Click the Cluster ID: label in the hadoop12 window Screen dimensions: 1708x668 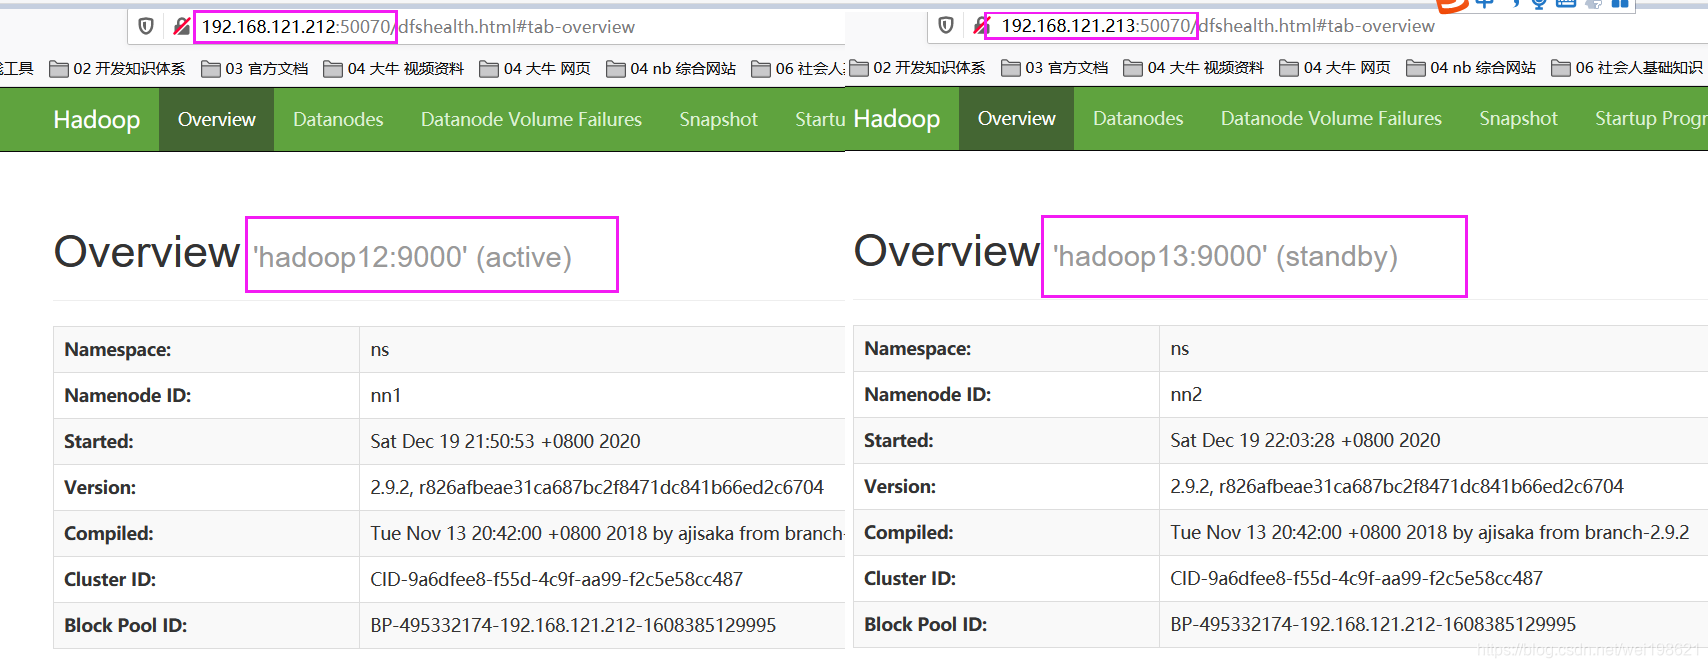coord(110,580)
